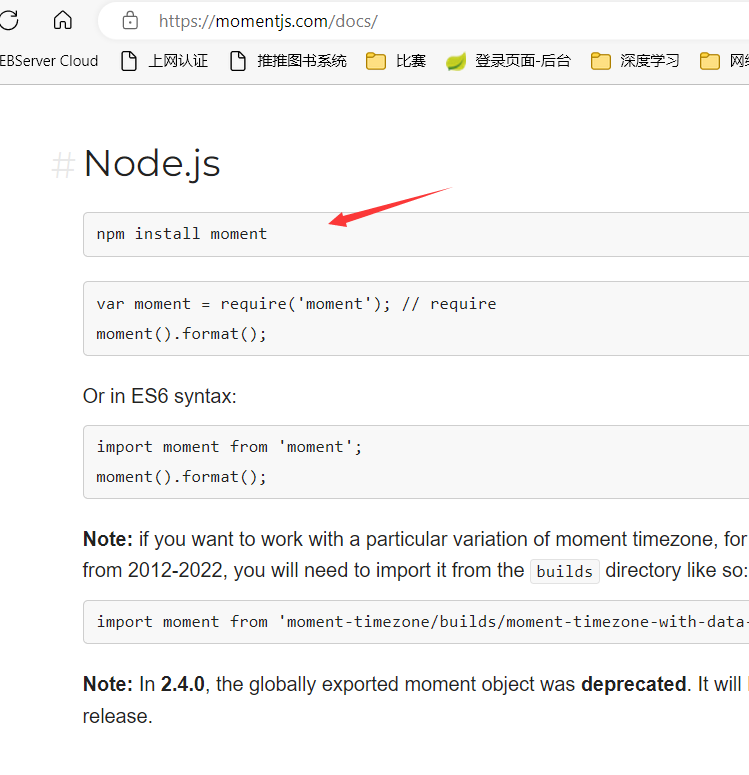Image resolution: width=749 pixels, height=775 pixels.
Task: Click the 'Or in ES6 syntax:' text
Action: click(x=160, y=396)
